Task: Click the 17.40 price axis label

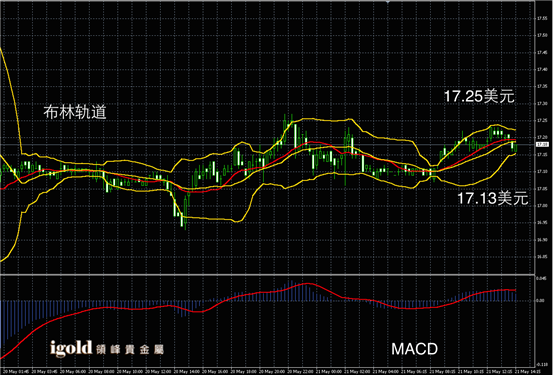Action: [542, 69]
